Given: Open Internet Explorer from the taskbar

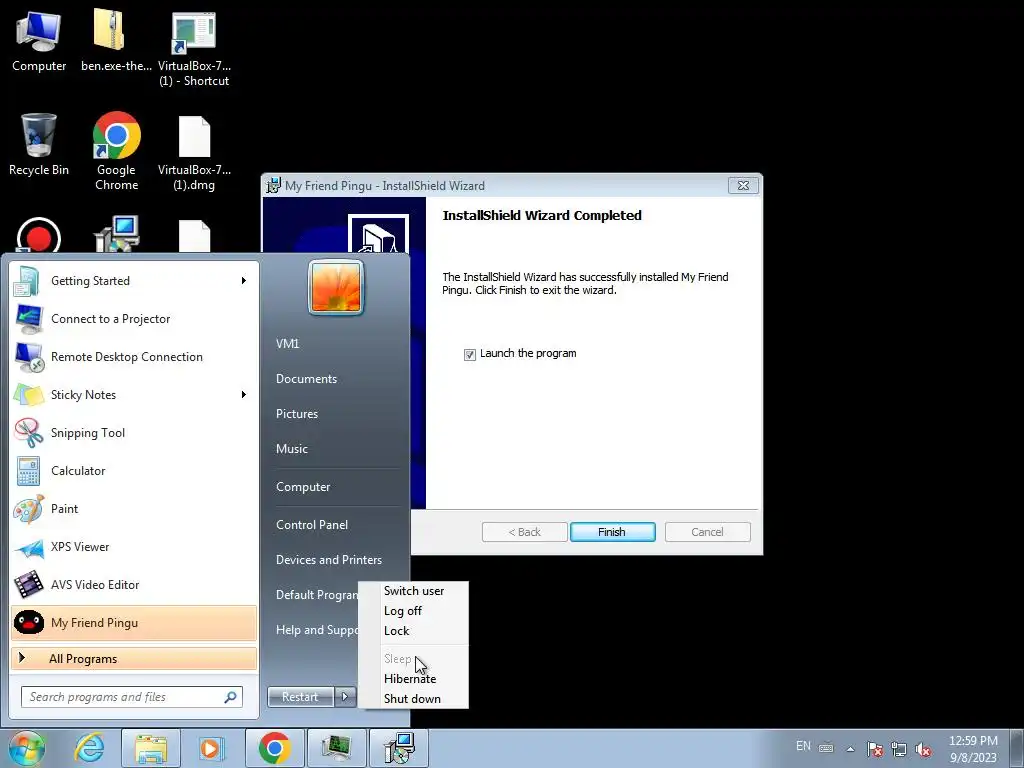Looking at the screenshot, I should [89, 748].
